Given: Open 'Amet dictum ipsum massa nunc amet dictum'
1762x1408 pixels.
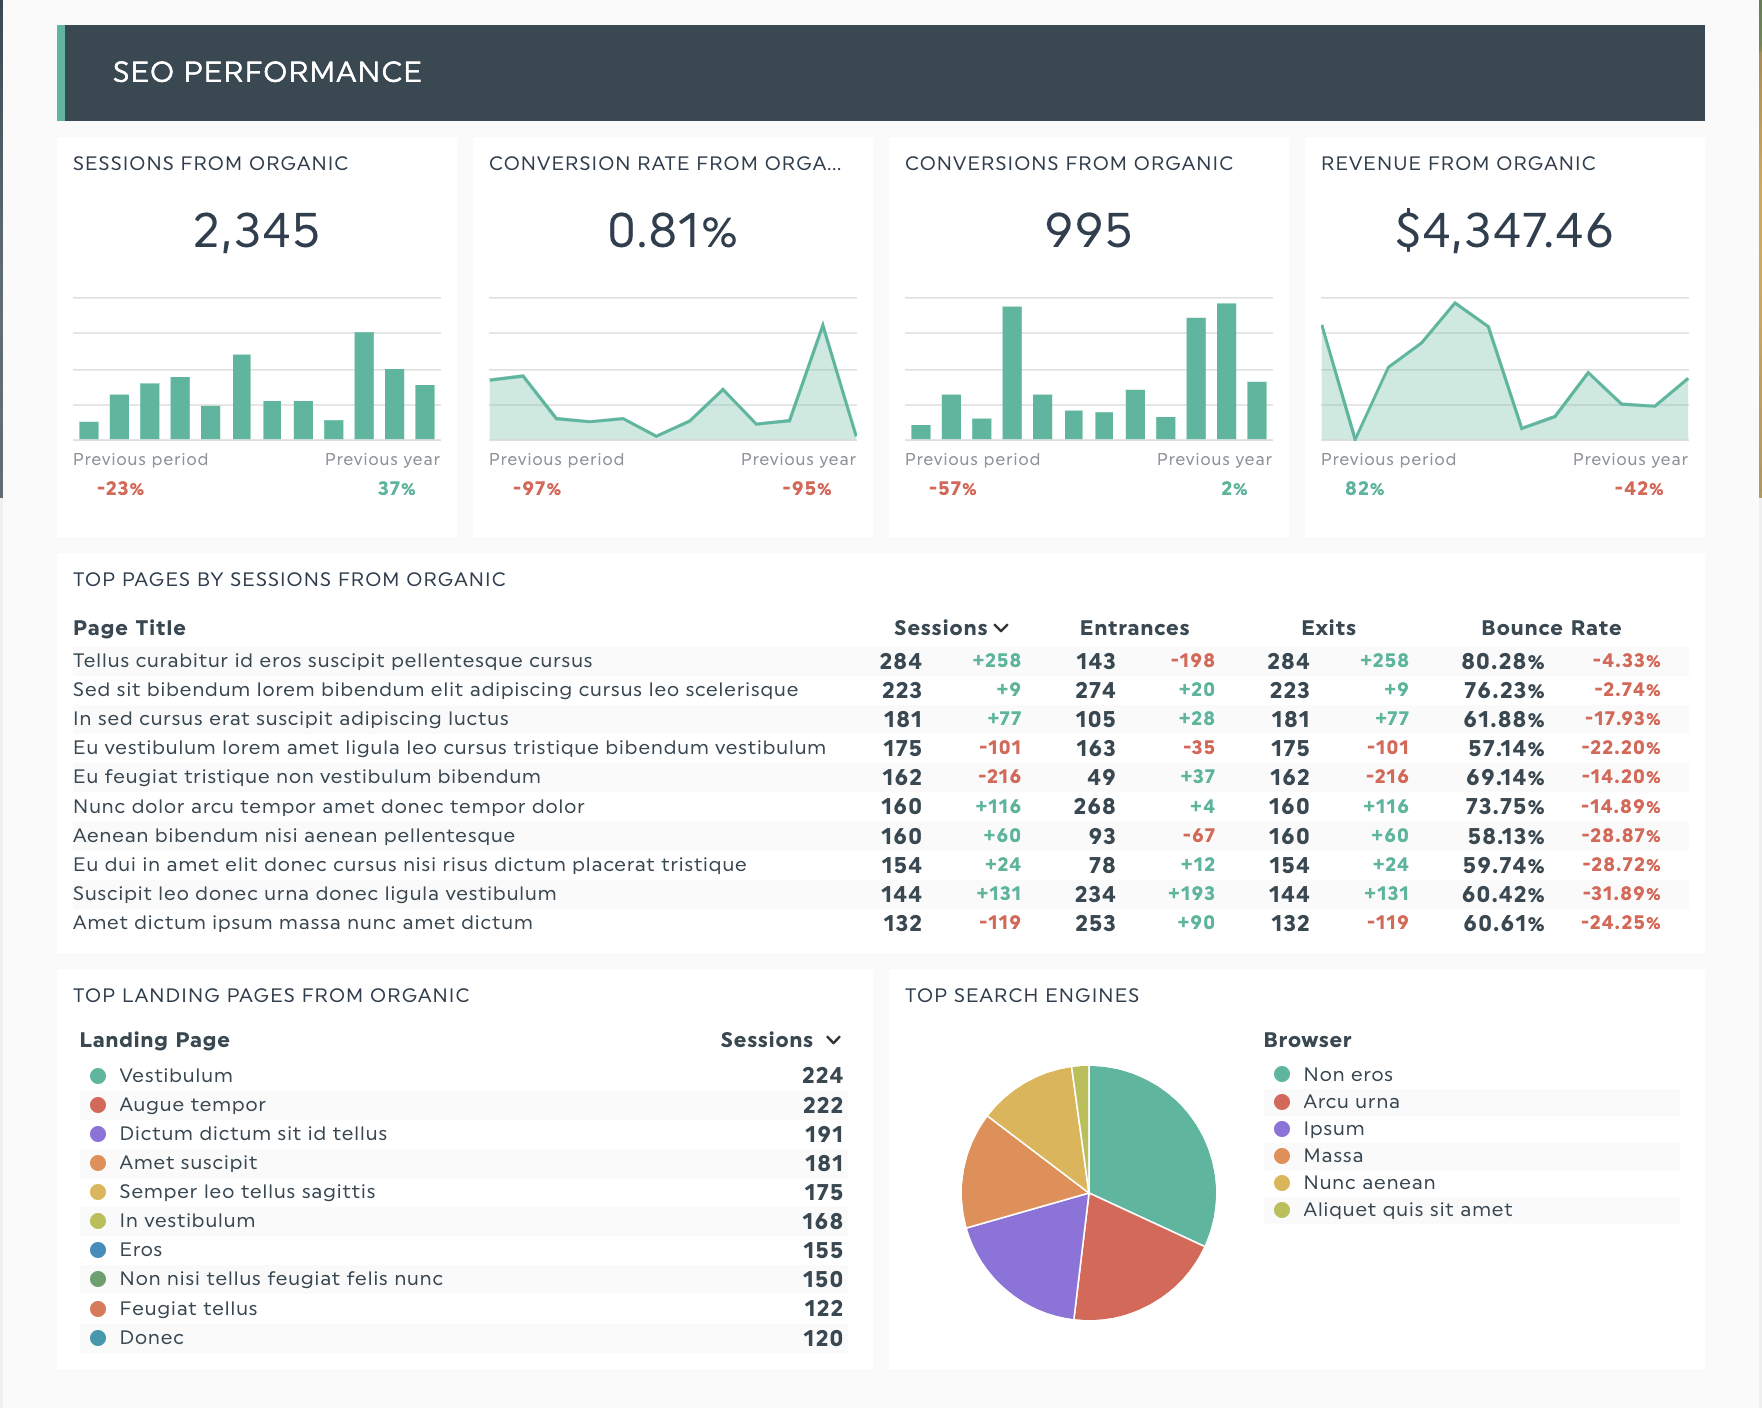Looking at the screenshot, I should click(881, 923).
